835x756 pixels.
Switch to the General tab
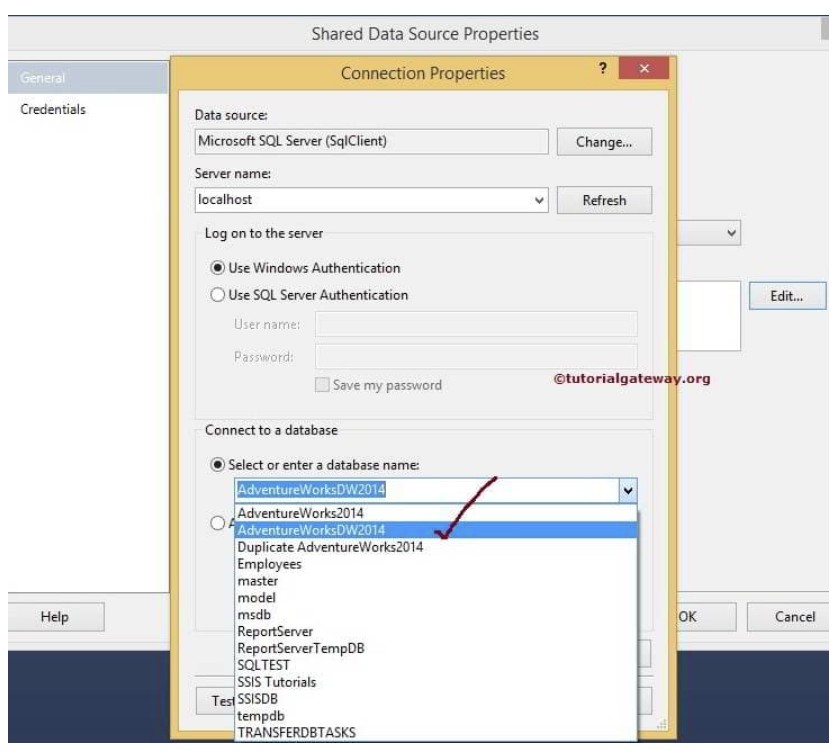tap(88, 78)
